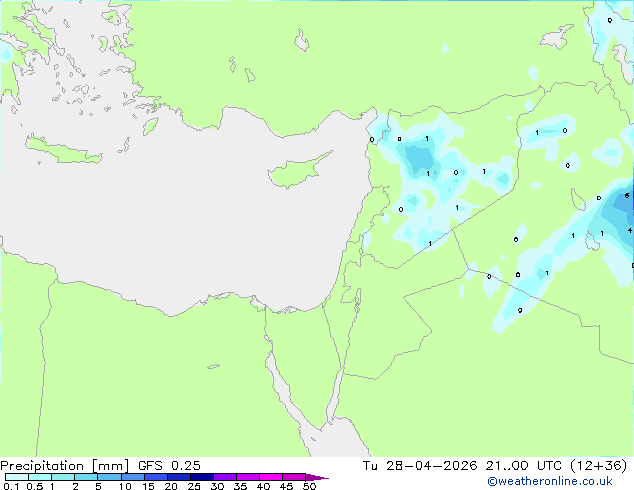Viewport: 634px width, 490px height.
Task: Pick the 10–15 mm legend color swatch
Action: pyautogui.click(x=132, y=477)
